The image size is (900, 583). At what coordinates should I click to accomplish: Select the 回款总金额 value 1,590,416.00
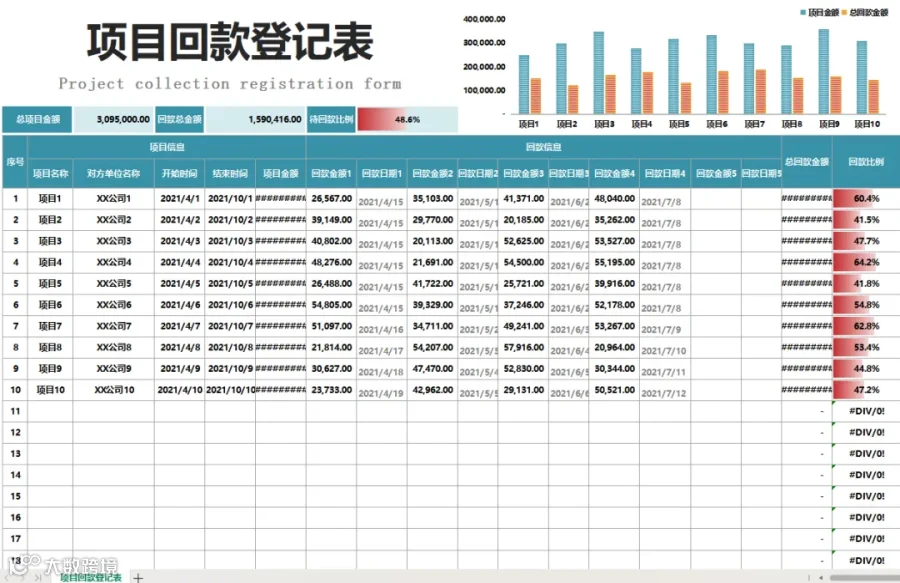pyautogui.click(x=255, y=119)
